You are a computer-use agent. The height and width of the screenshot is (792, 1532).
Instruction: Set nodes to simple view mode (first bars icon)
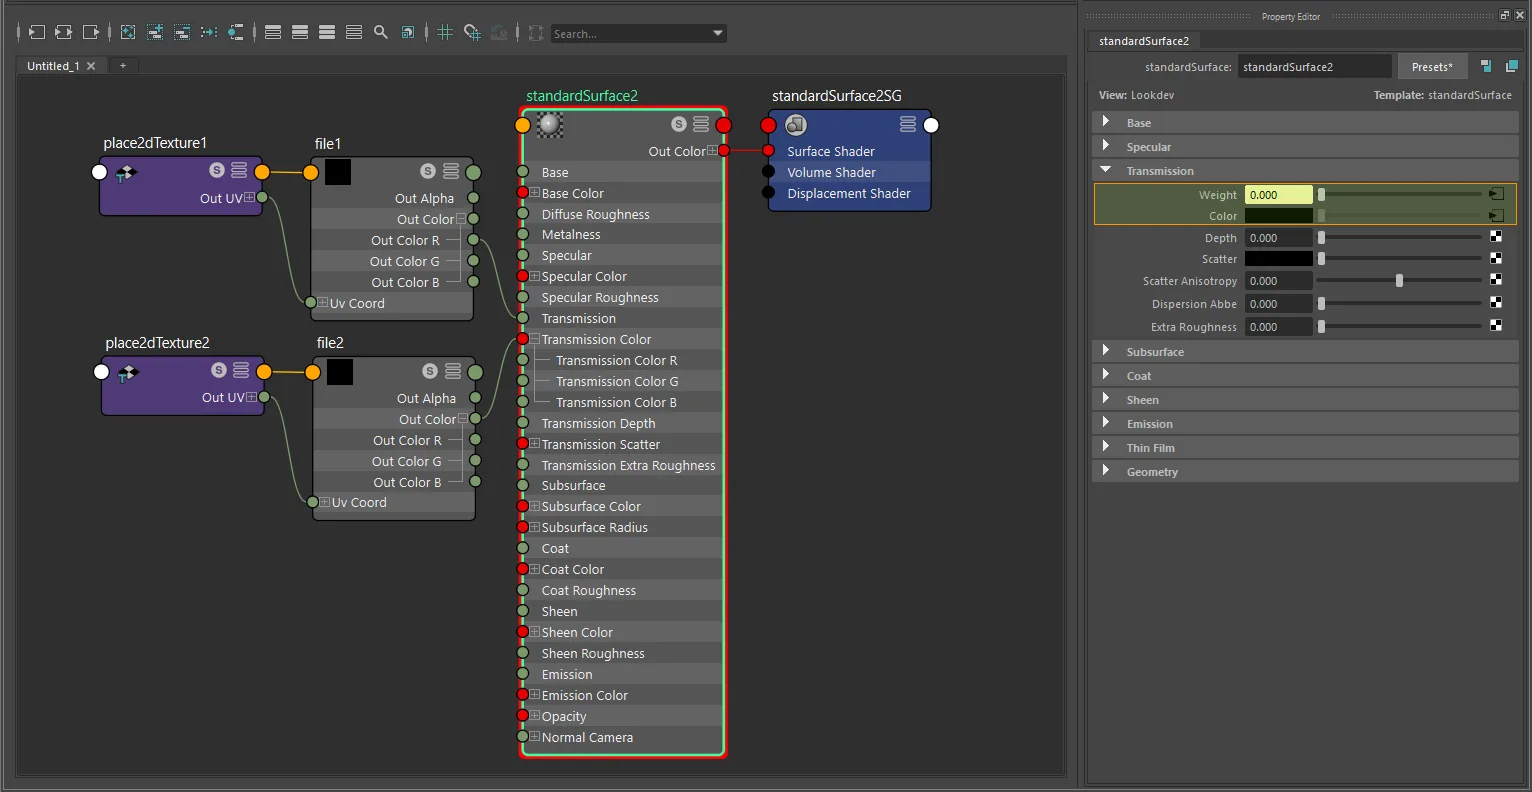(x=273, y=33)
